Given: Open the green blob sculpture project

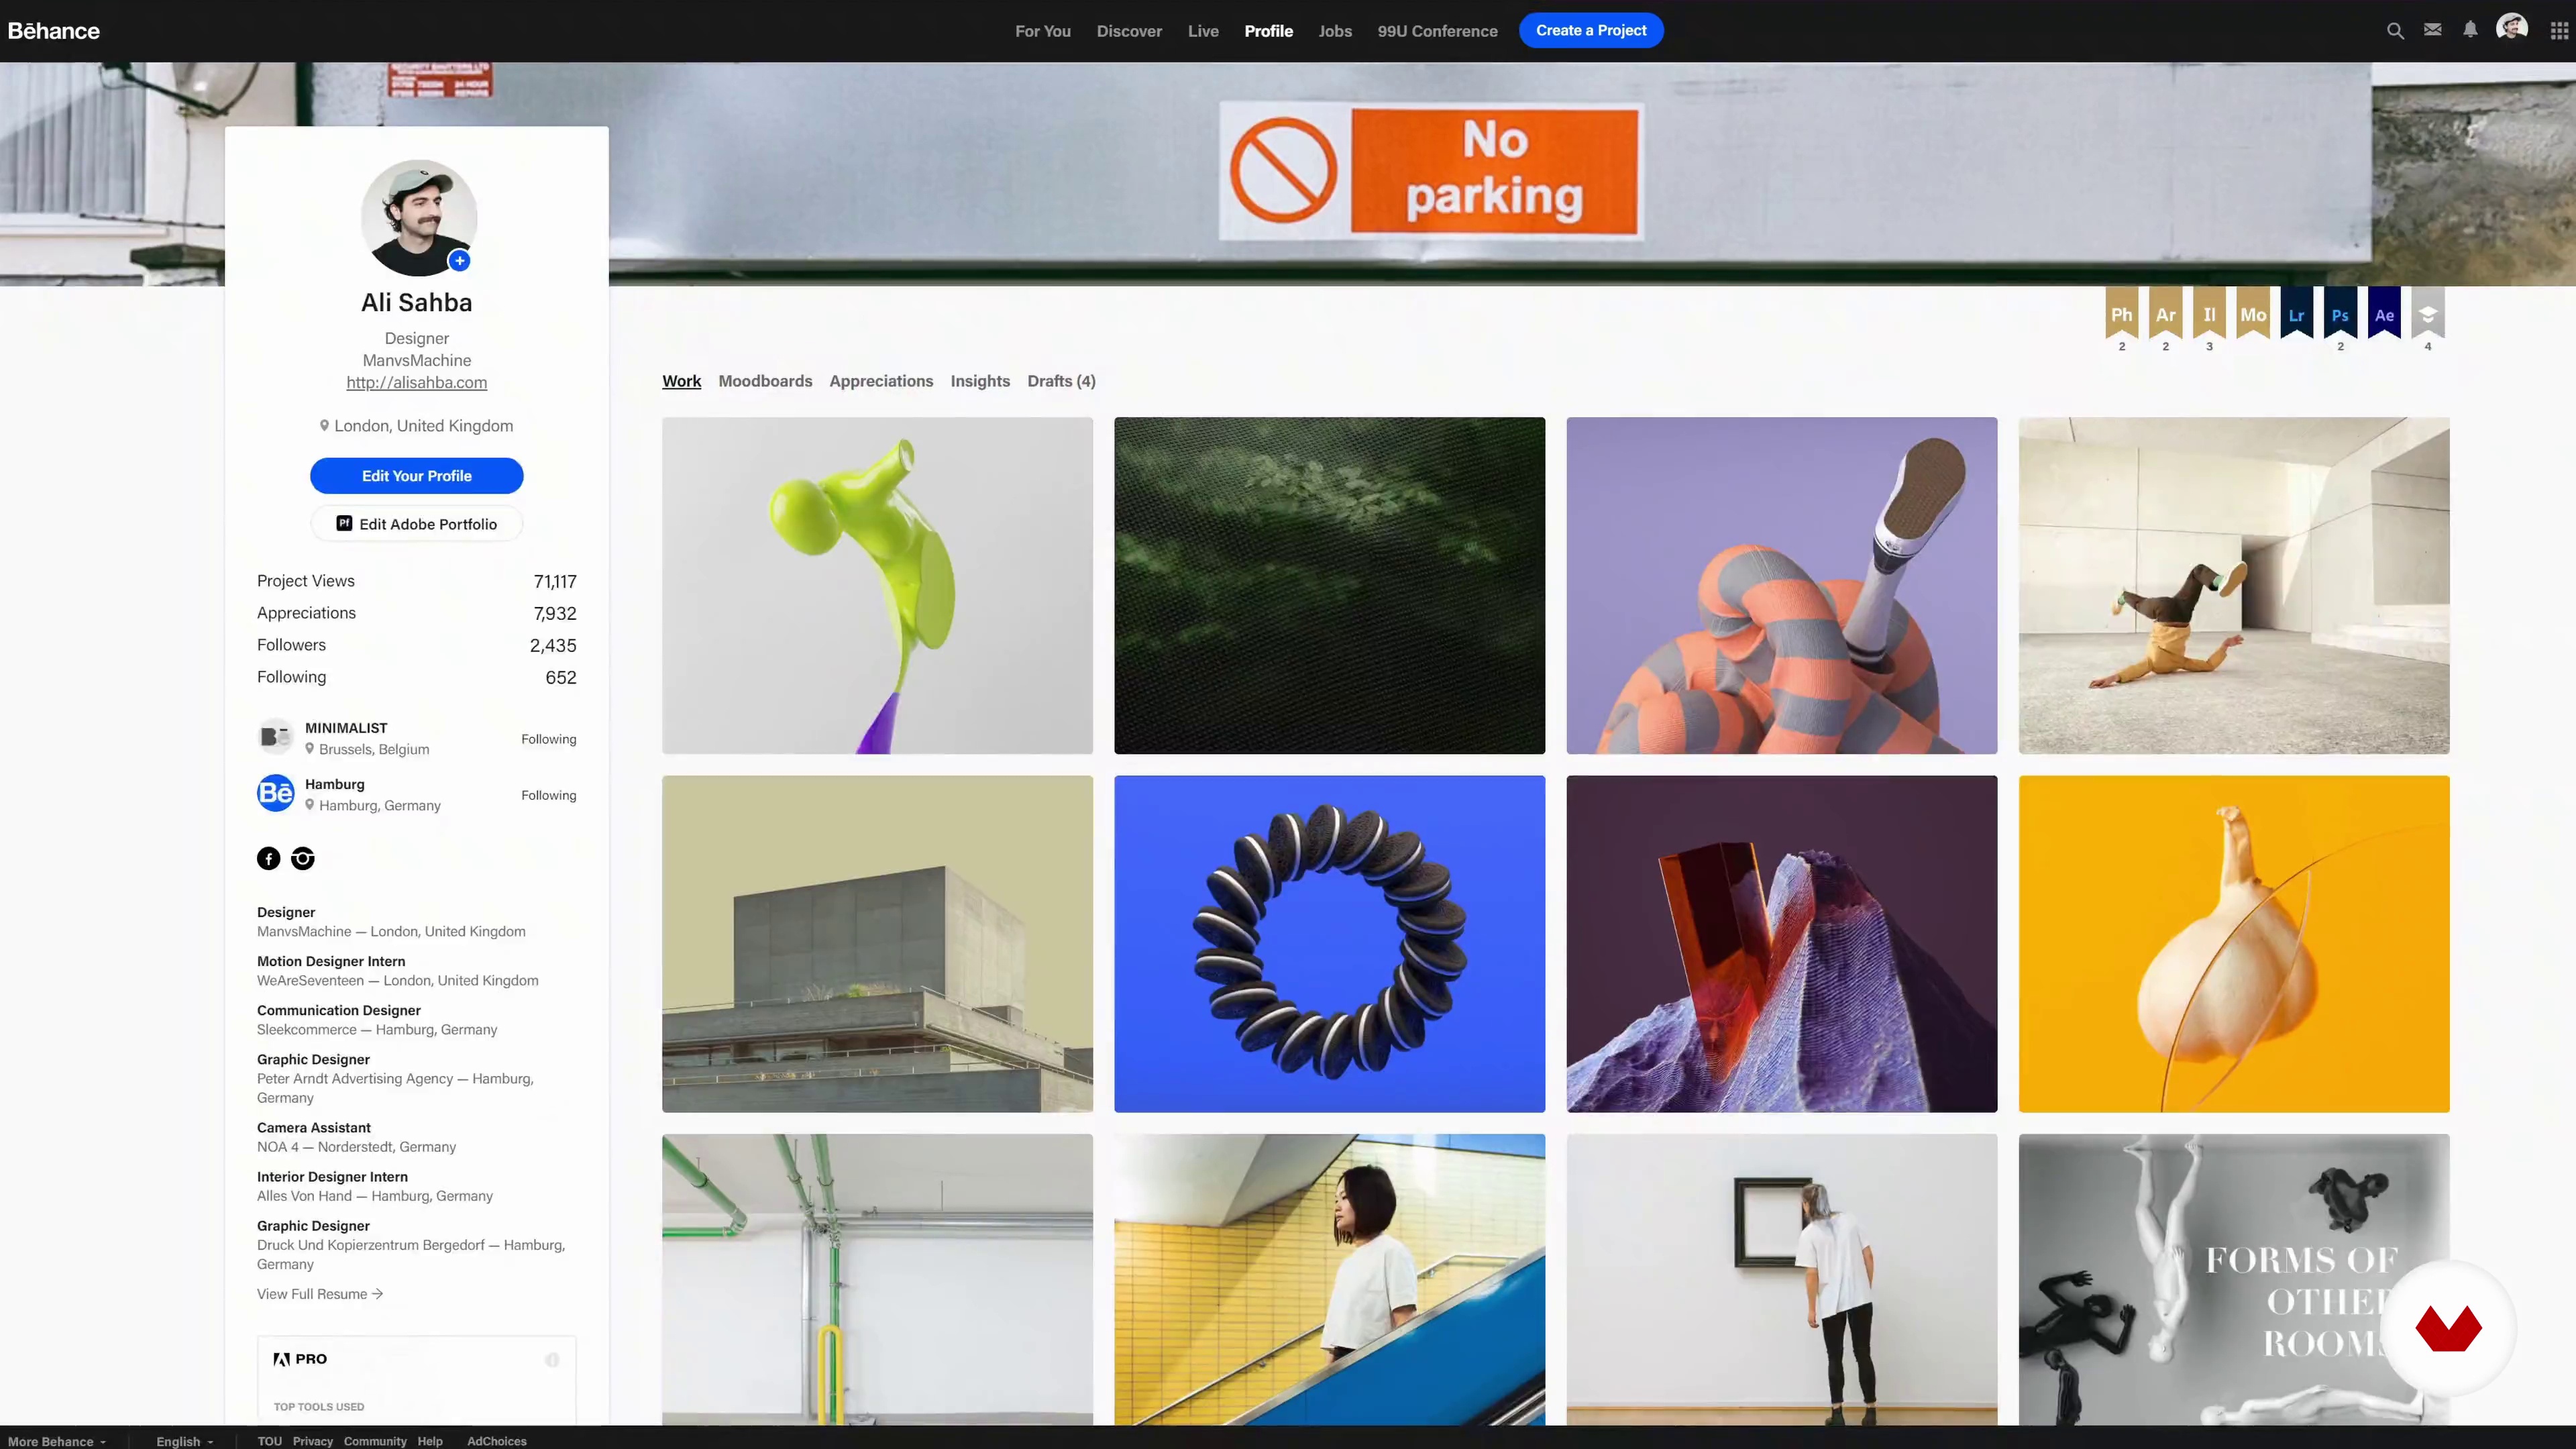Looking at the screenshot, I should click(x=877, y=585).
